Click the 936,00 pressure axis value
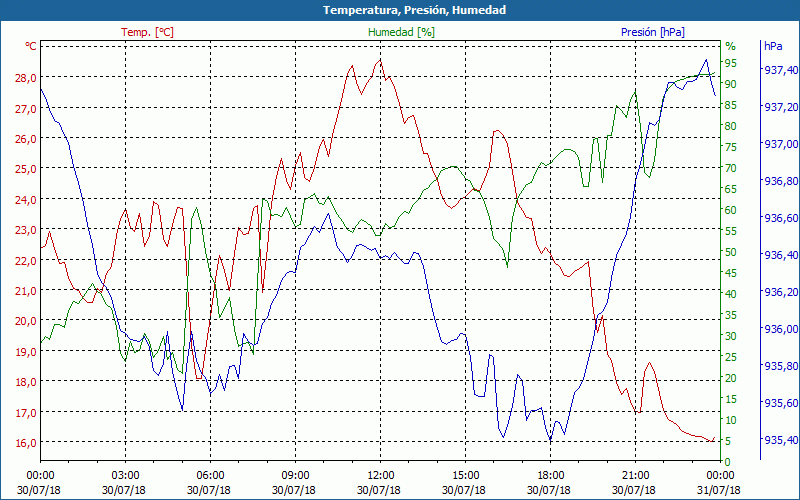800x500 pixels. 781,329
